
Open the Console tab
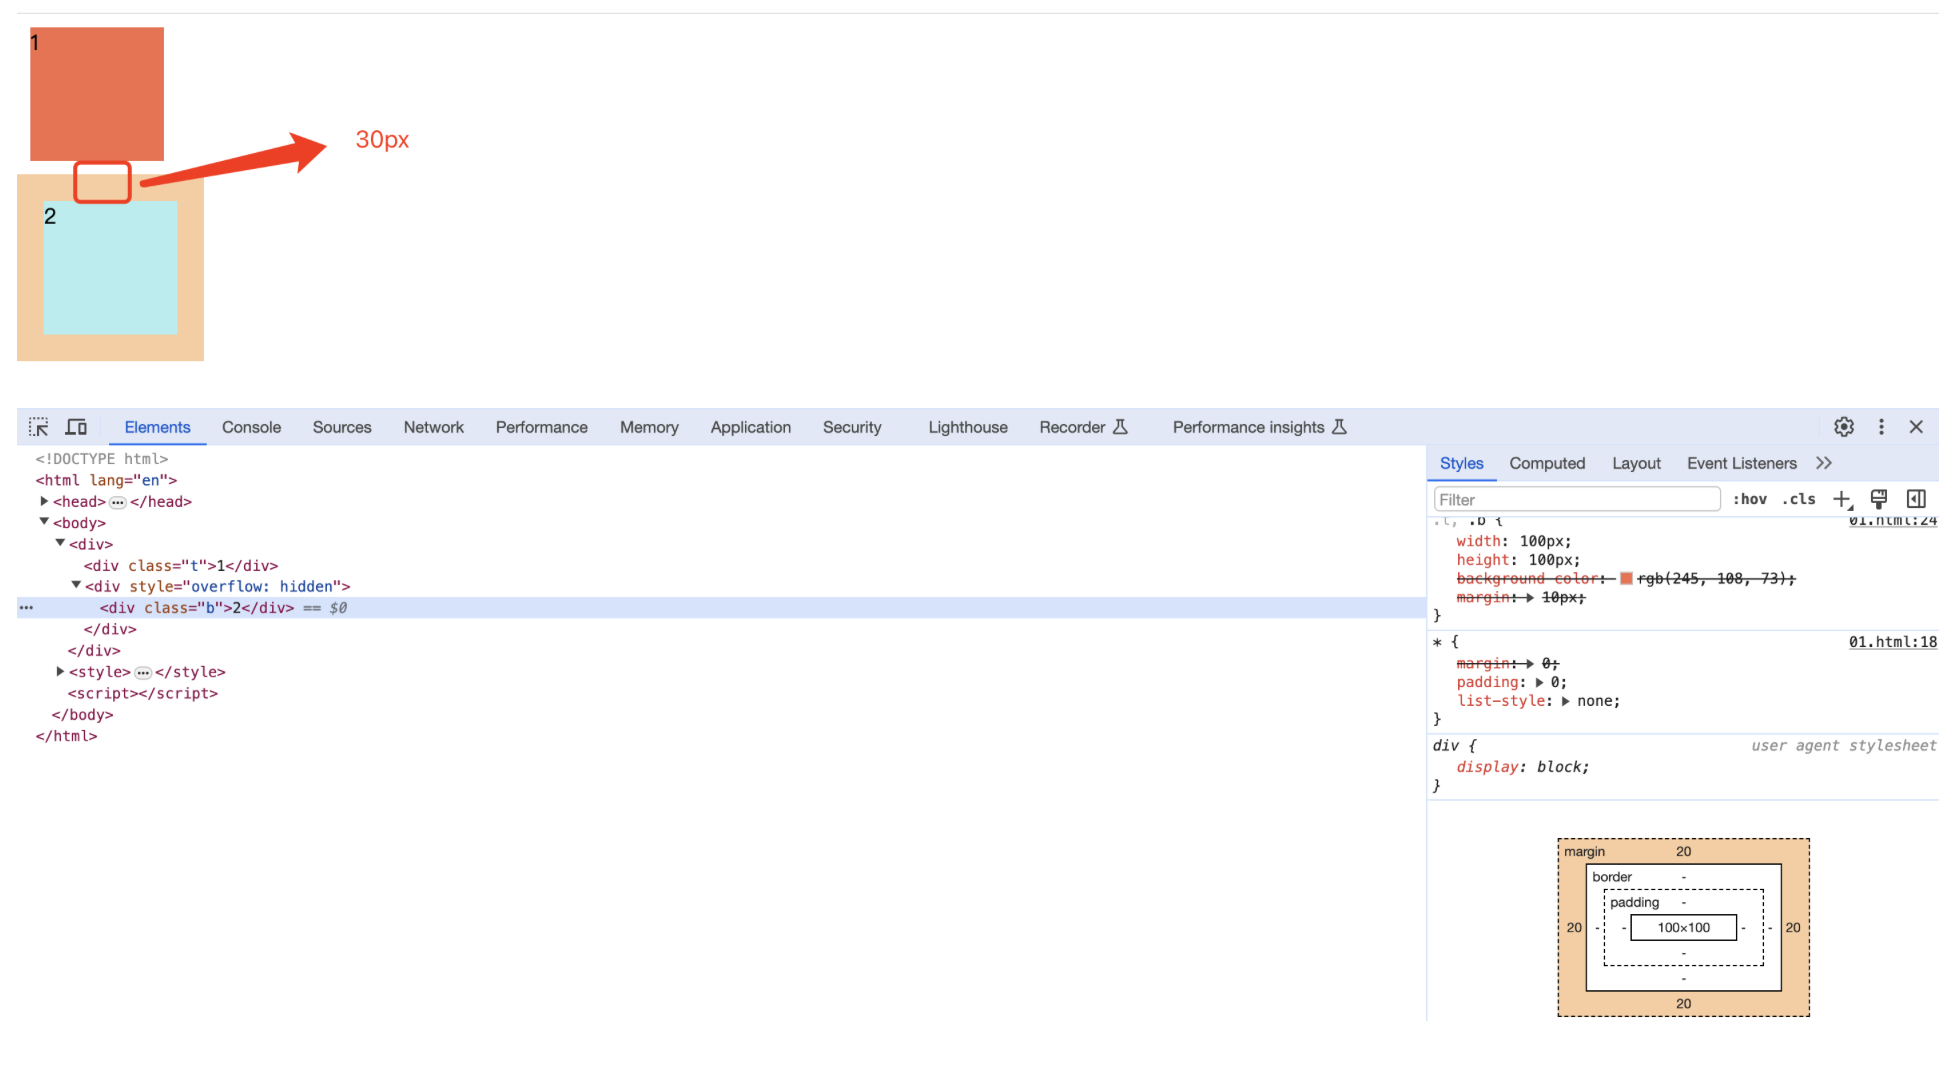tap(251, 427)
